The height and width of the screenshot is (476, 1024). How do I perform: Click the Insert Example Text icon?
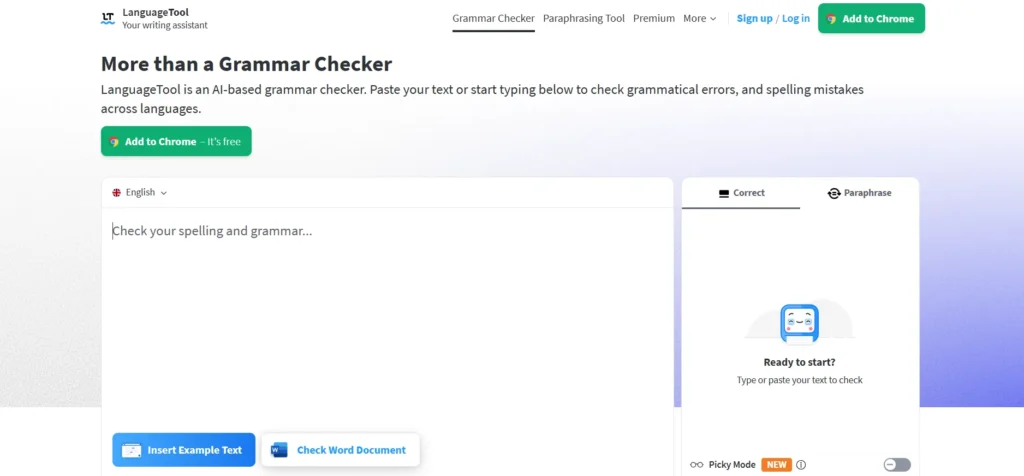tap(131, 450)
